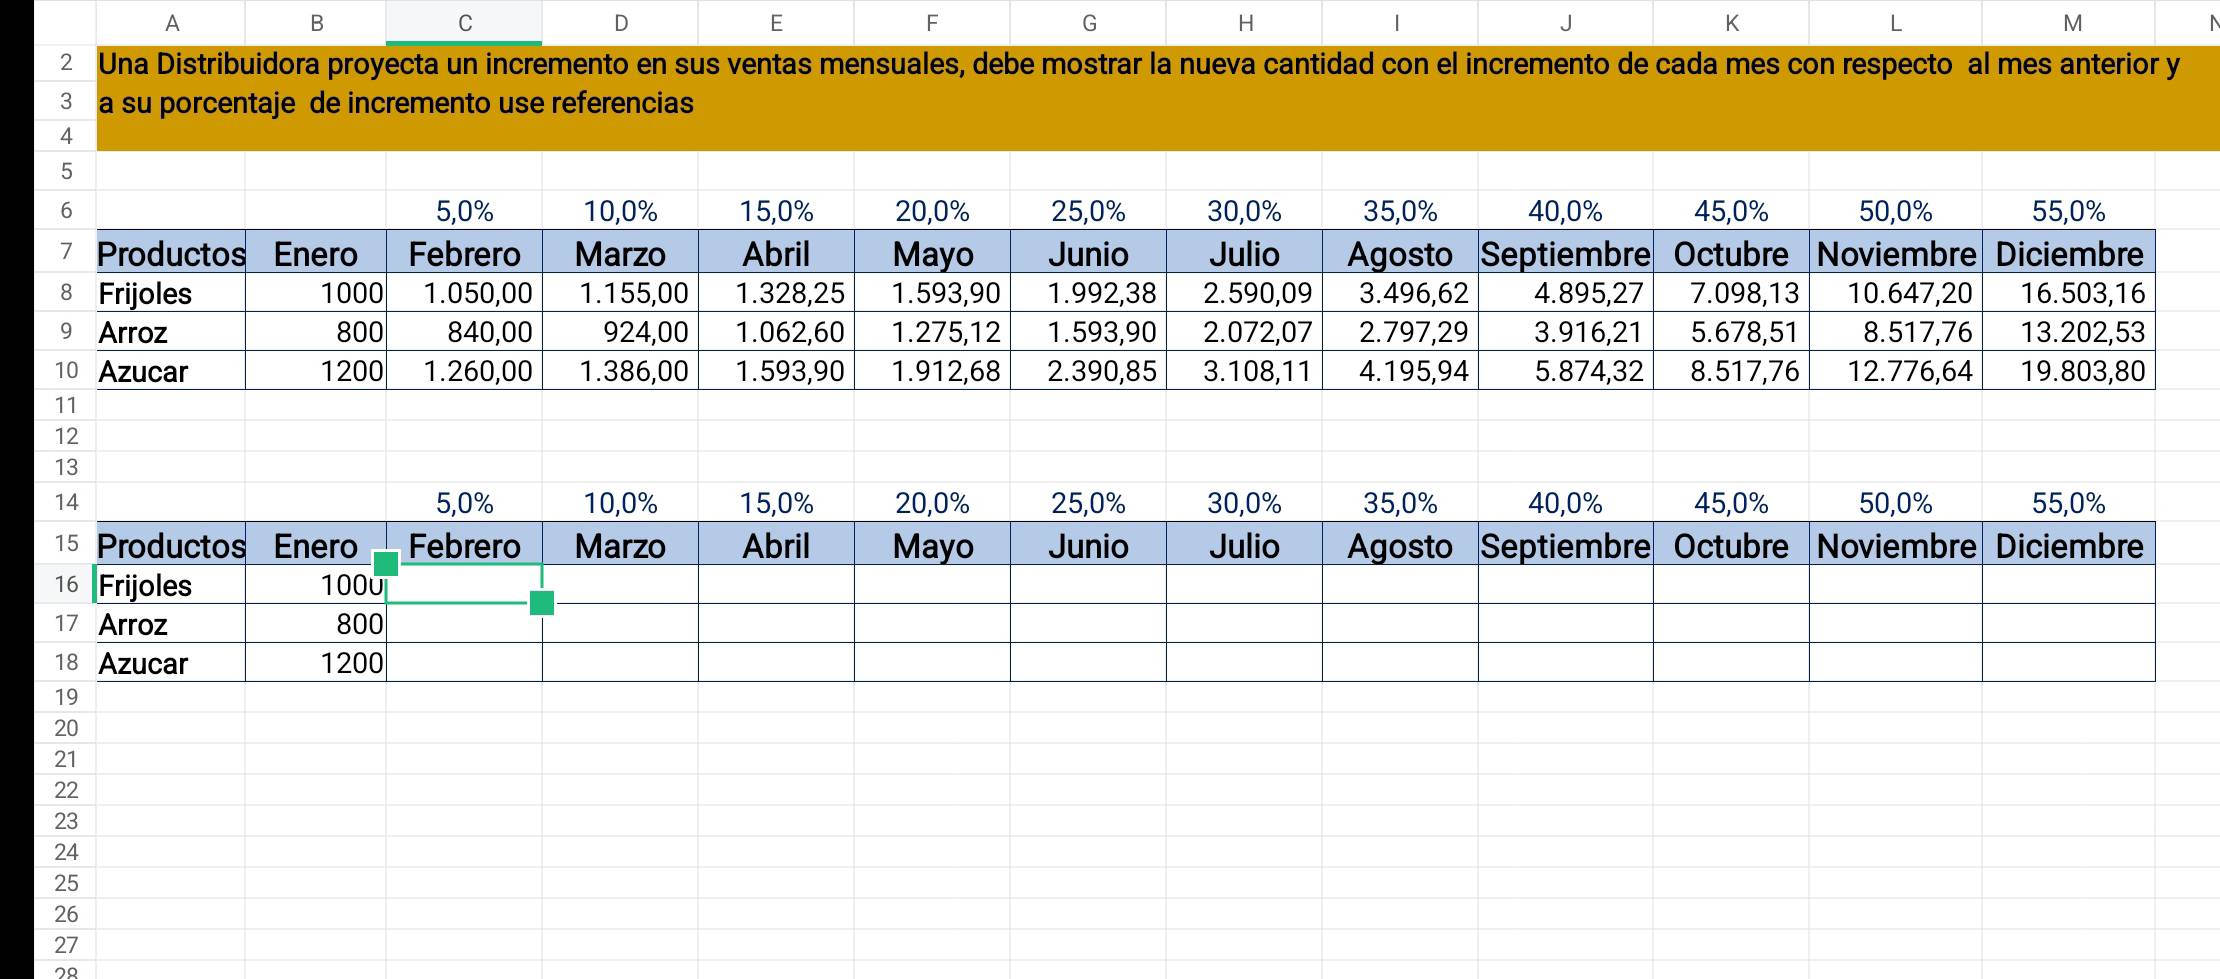Image resolution: width=2220 pixels, height=979 pixels.
Task: Click the Productos header in row 7
Action: coord(171,253)
